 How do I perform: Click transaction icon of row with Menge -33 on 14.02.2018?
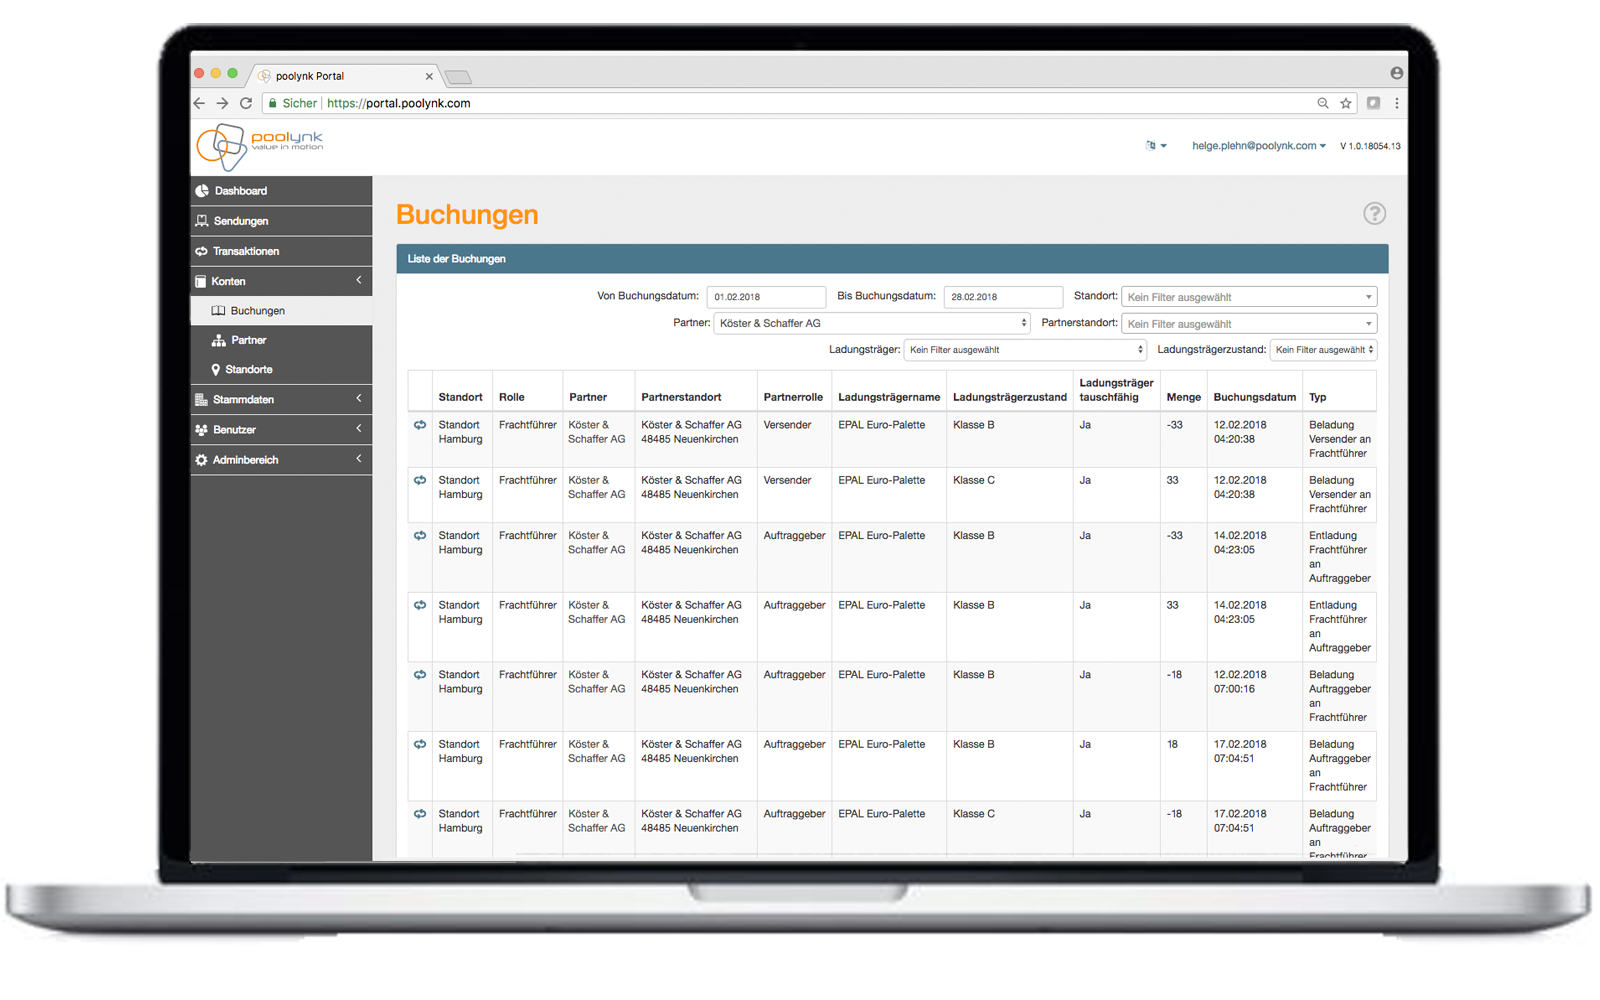tap(420, 535)
